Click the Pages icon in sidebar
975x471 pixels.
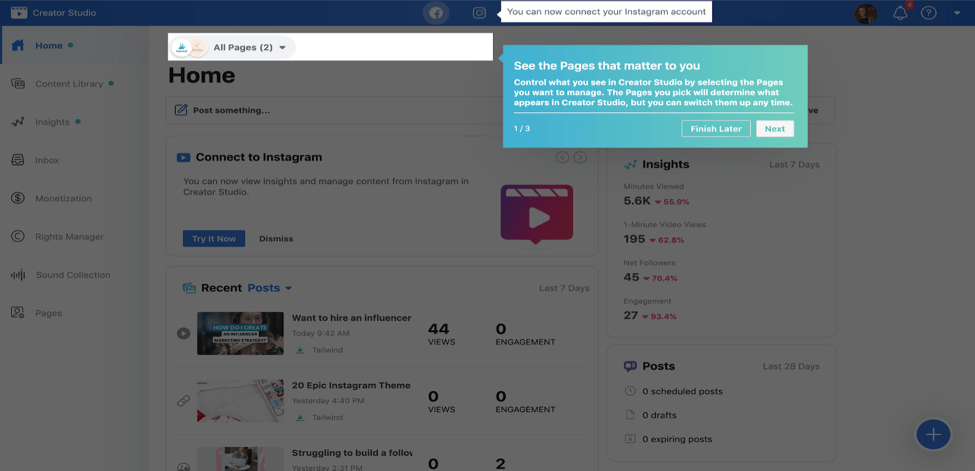(18, 313)
